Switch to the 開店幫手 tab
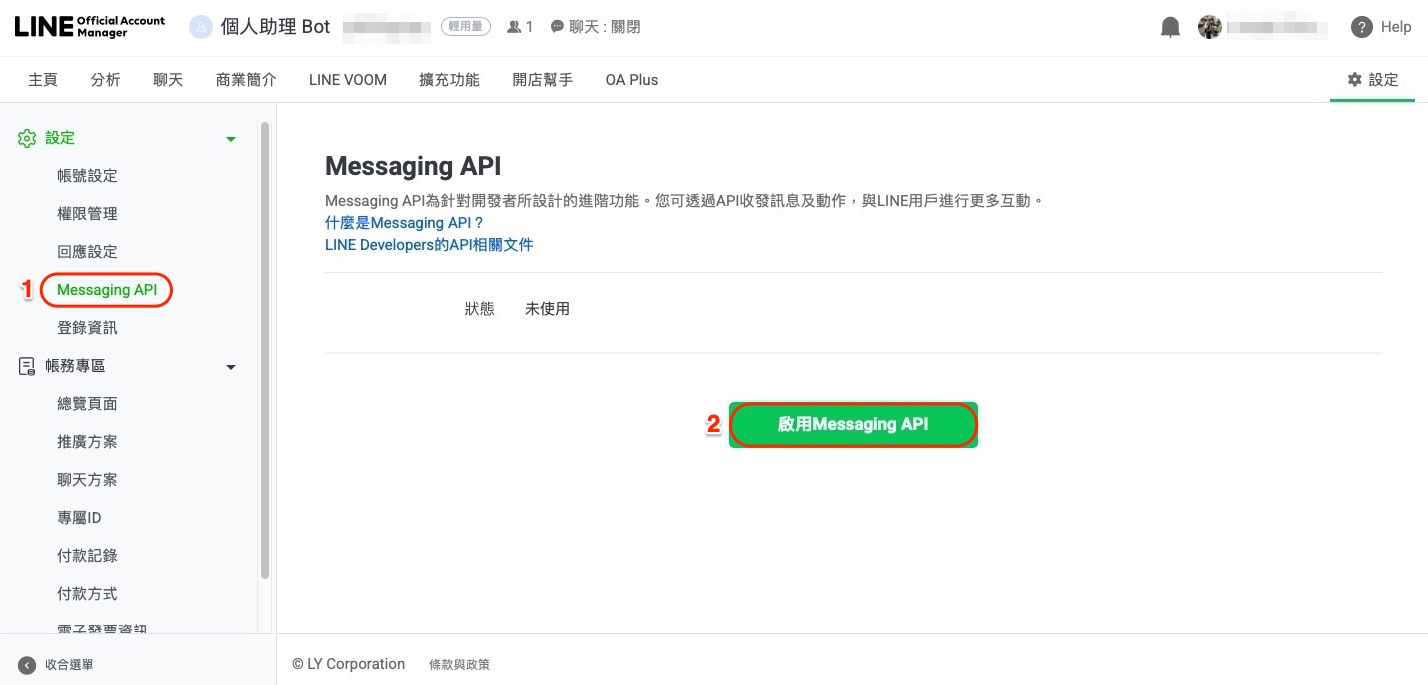The height and width of the screenshot is (685, 1428). click(542, 80)
